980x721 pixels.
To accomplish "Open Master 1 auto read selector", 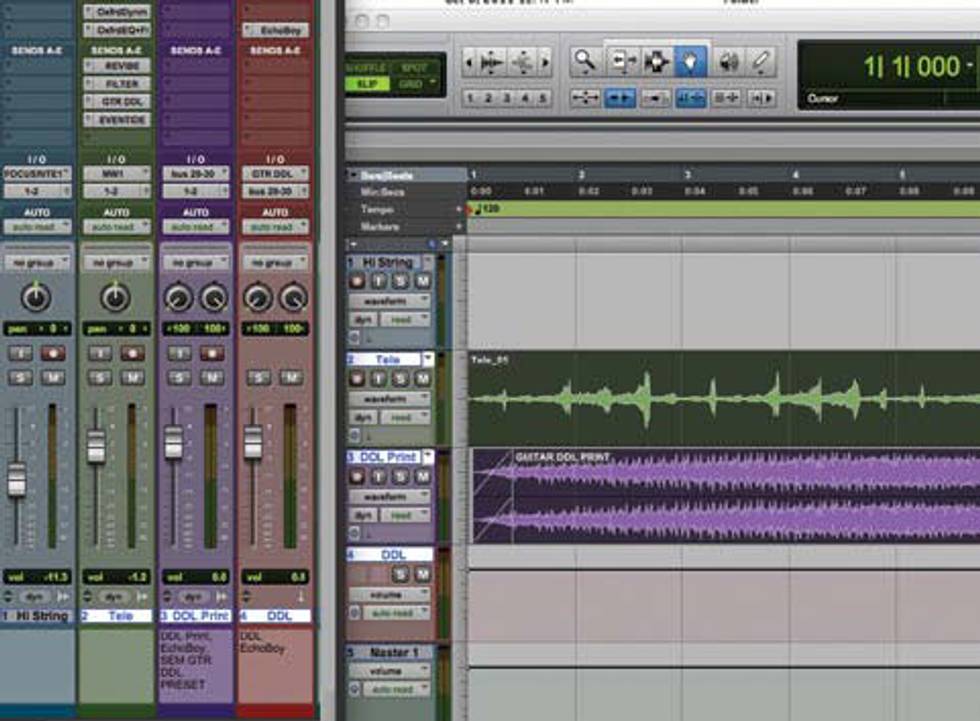I will (397, 689).
